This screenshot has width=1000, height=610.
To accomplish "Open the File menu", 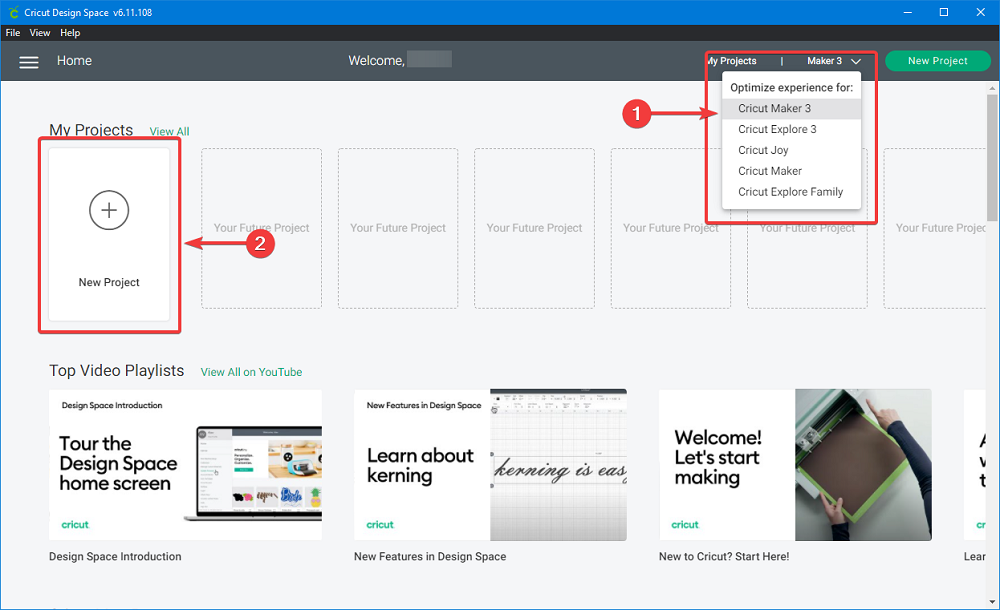I will (x=13, y=33).
